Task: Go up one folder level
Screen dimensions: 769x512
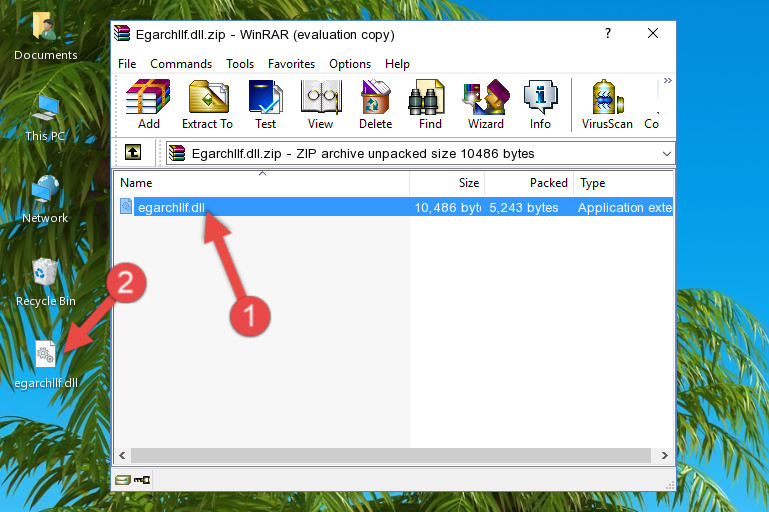Action: pyautogui.click(x=133, y=153)
